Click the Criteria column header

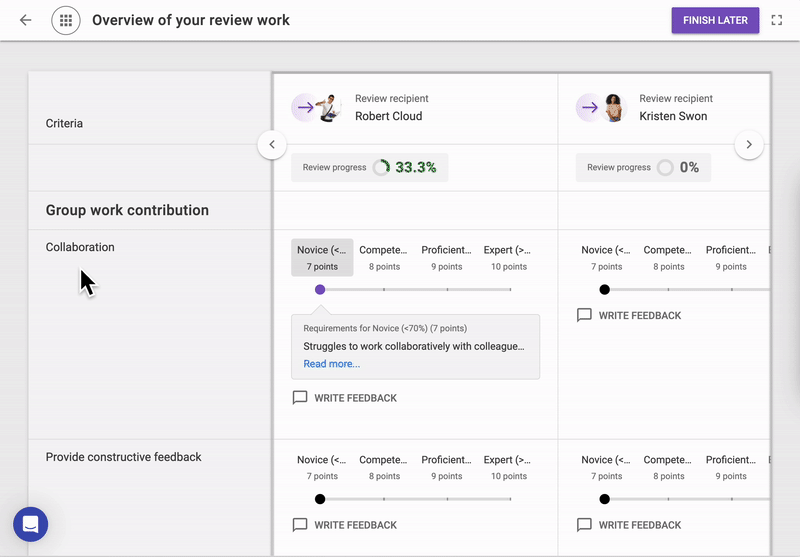pos(64,123)
